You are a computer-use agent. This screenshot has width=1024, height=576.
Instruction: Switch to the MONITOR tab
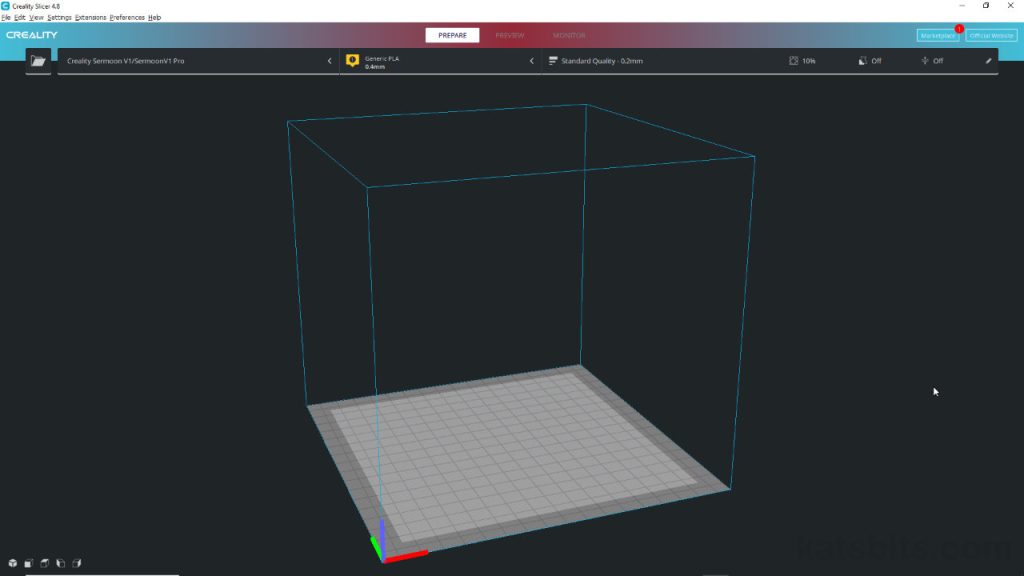coord(569,34)
